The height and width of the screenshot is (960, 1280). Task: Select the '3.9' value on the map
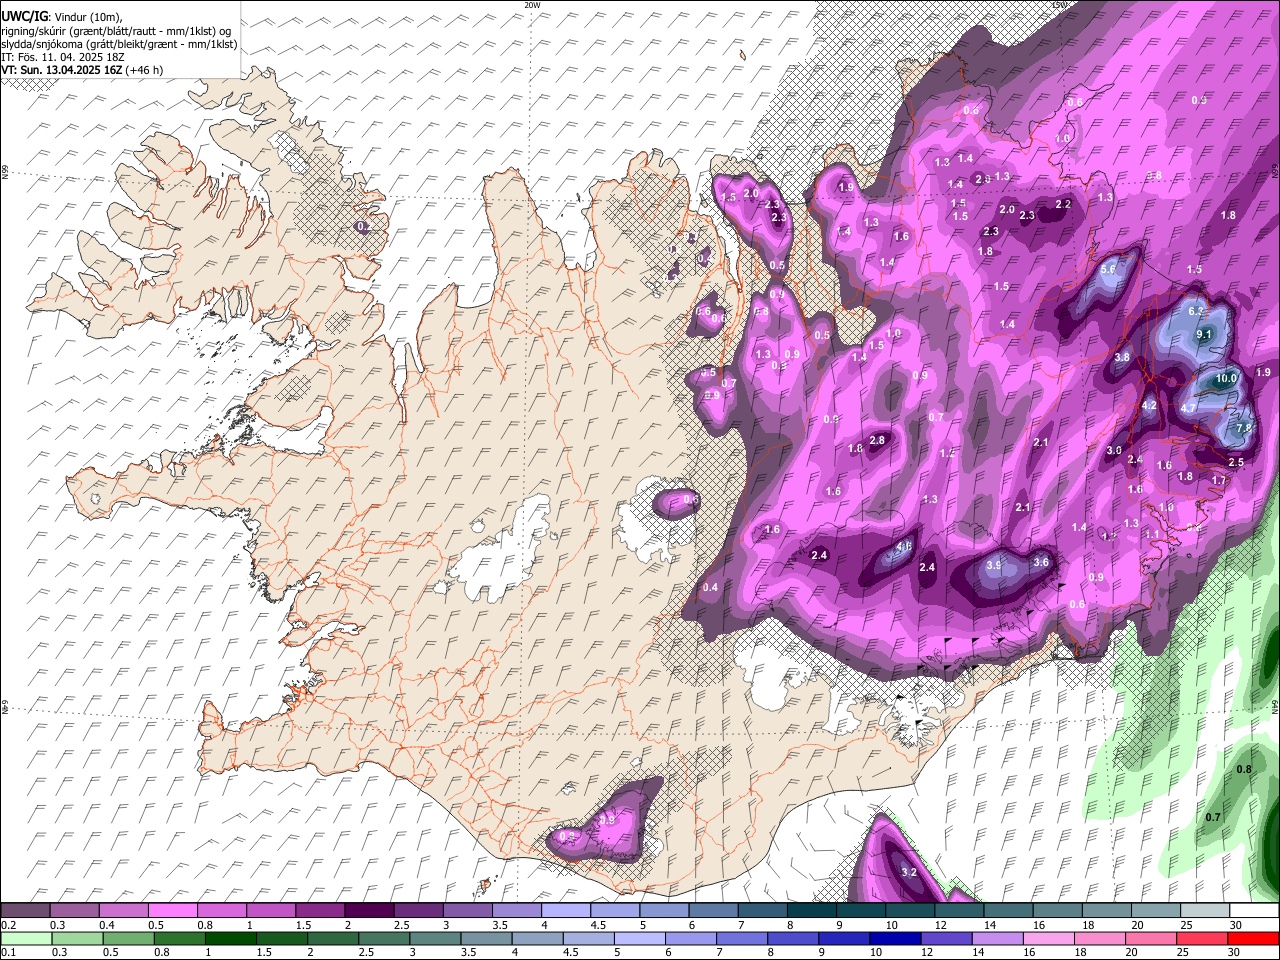(994, 565)
